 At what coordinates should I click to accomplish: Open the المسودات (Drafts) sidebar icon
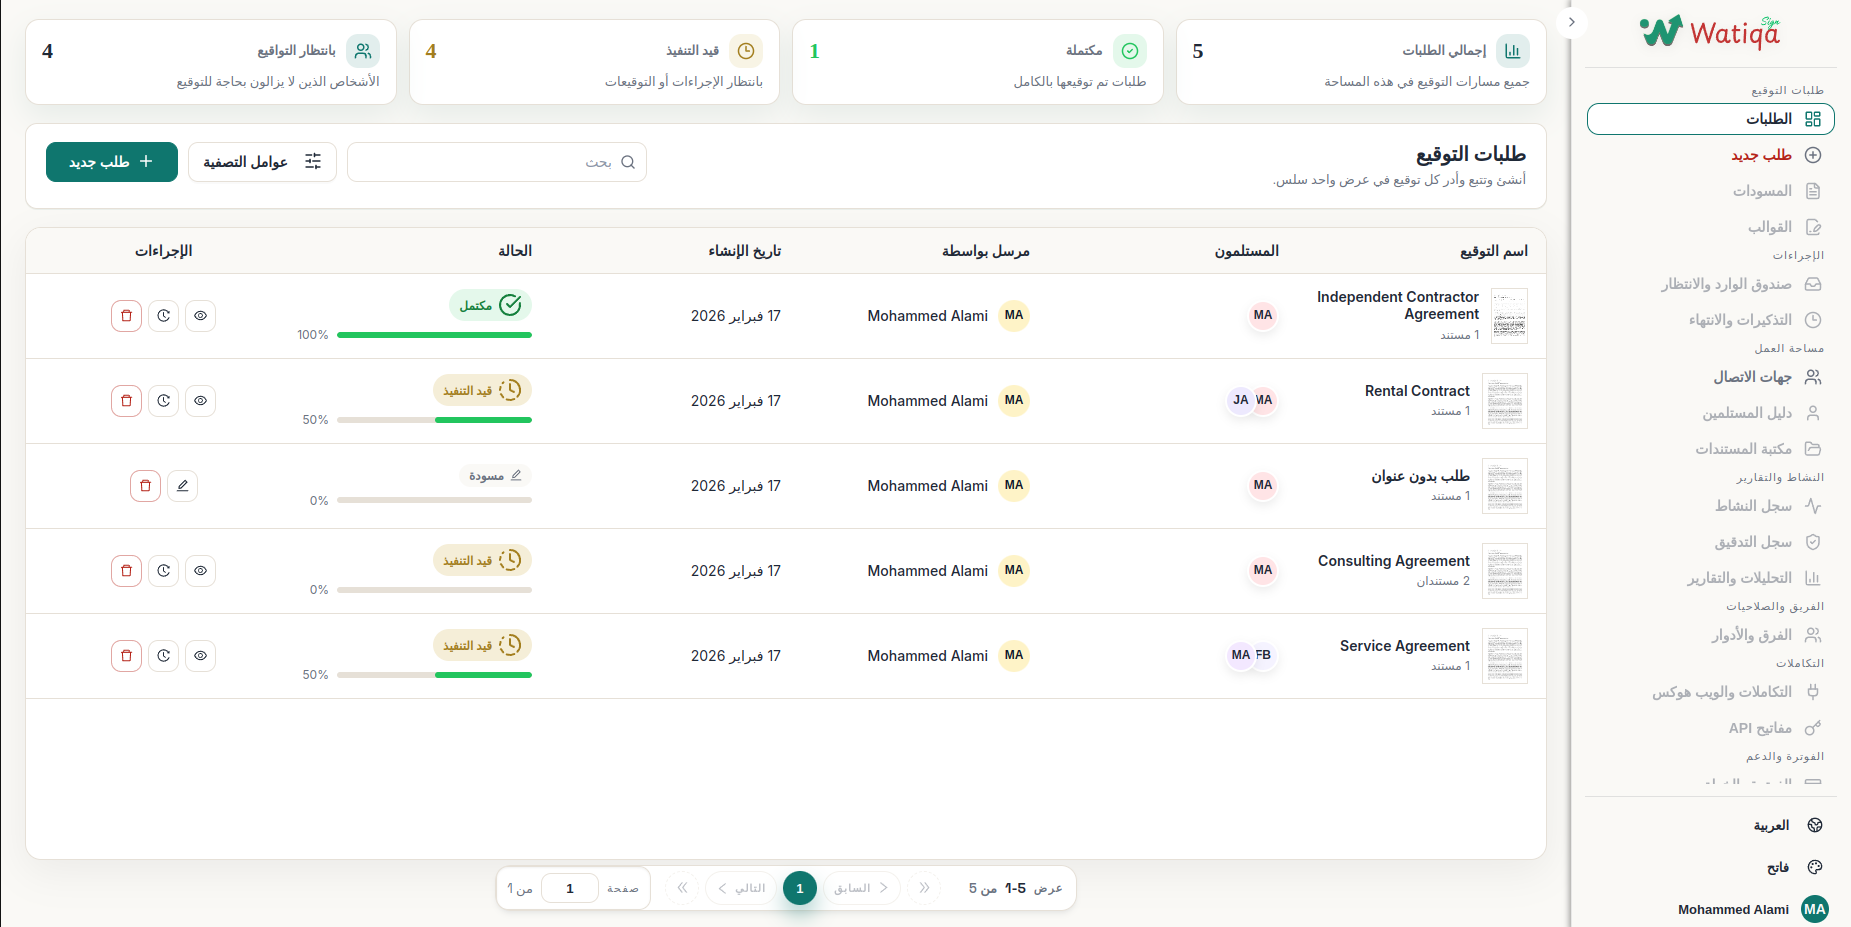pos(1814,190)
